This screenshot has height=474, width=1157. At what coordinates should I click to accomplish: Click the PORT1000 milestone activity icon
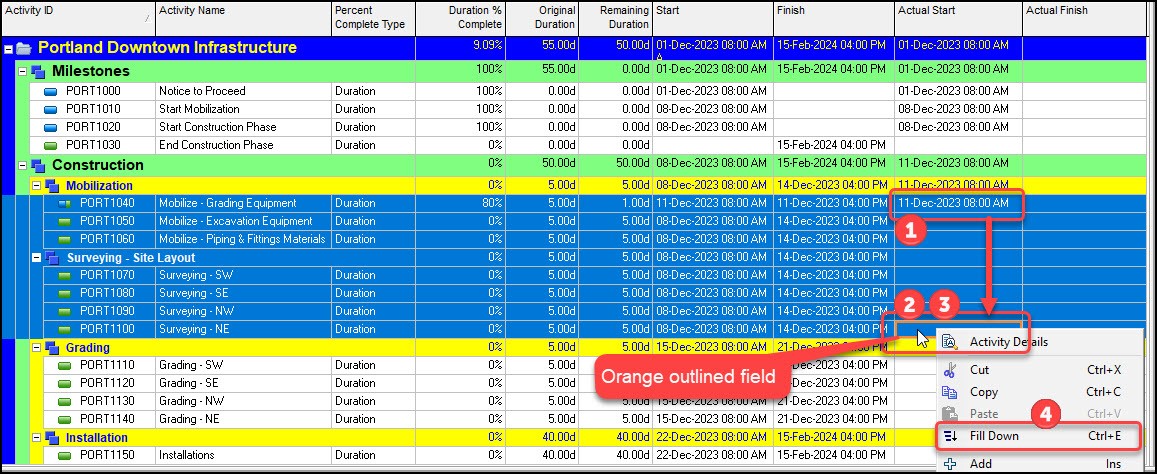(x=53, y=91)
